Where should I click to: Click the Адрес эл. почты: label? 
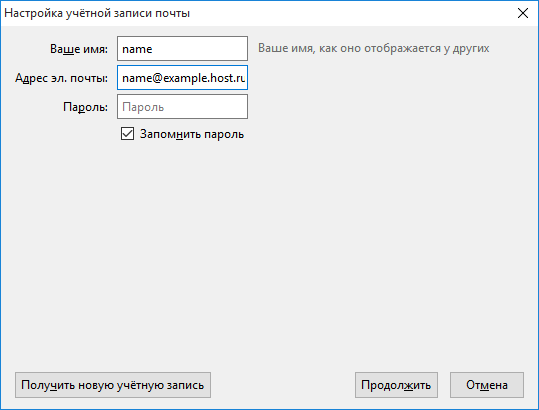click(x=61, y=78)
